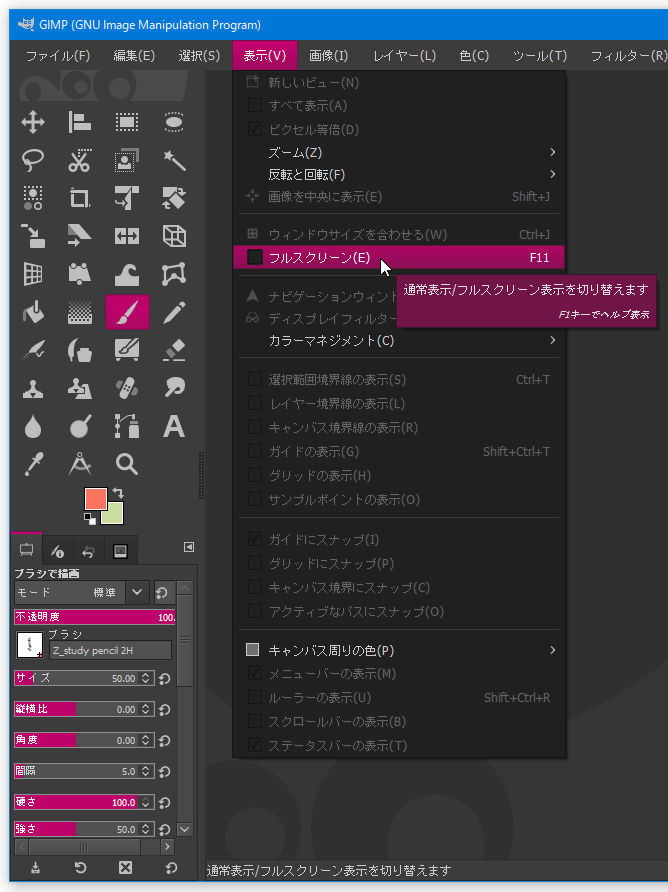Open the 選択(S) menu
The height and width of the screenshot is (892, 668).
(199, 56)
